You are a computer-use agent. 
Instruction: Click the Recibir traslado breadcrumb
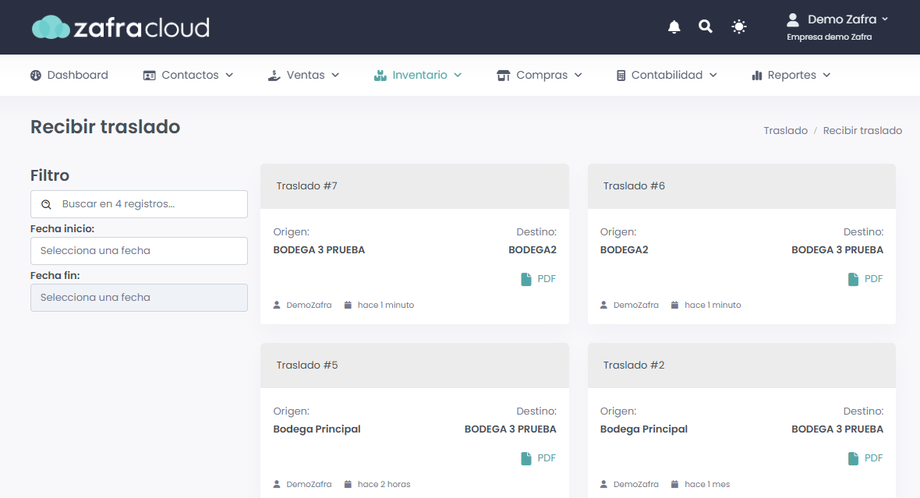tap(862, 130)
